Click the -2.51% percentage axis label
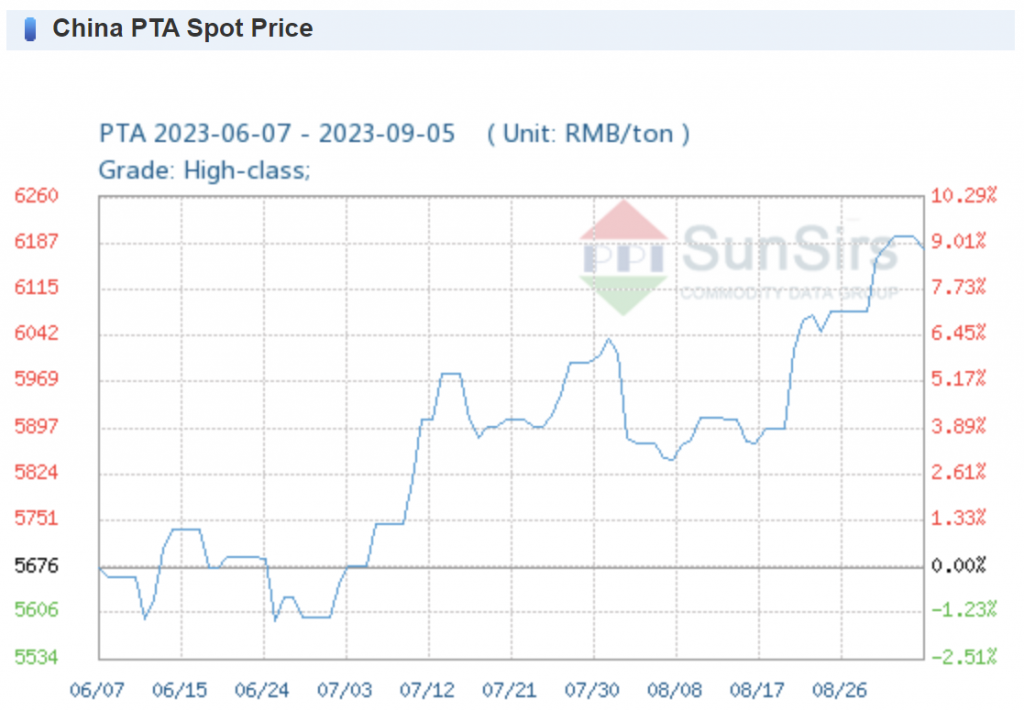This screenshot has width=1024, height=710. [964, 657]
